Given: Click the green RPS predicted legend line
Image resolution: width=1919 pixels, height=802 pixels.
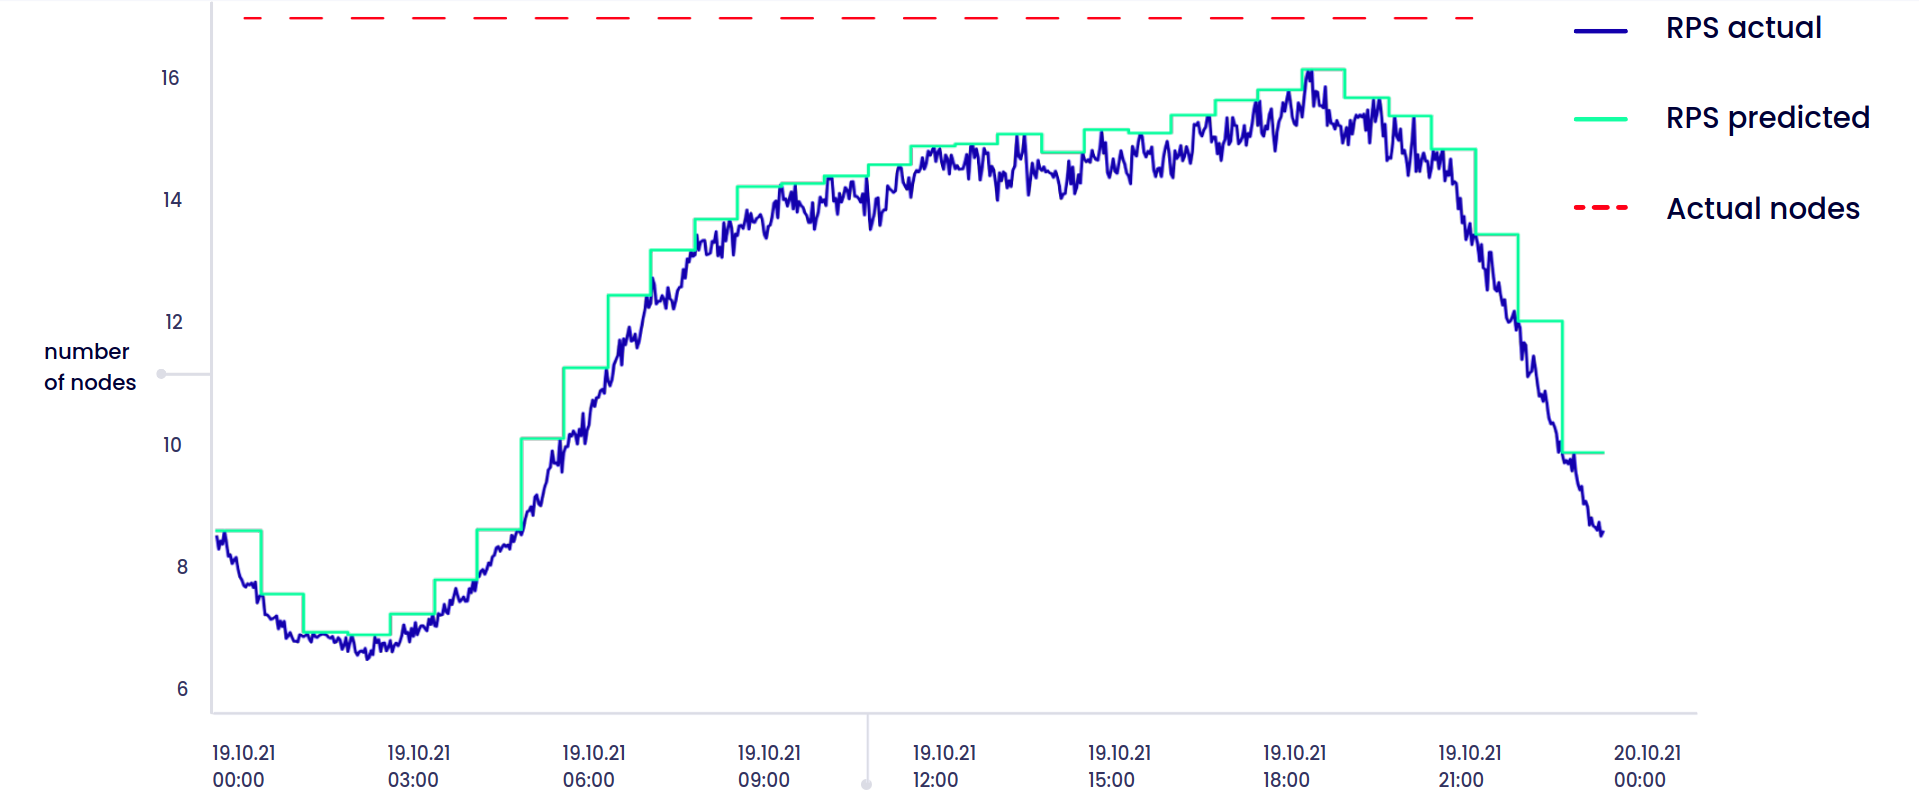Looking at the screenshot, I should (x=1600, y=119).
